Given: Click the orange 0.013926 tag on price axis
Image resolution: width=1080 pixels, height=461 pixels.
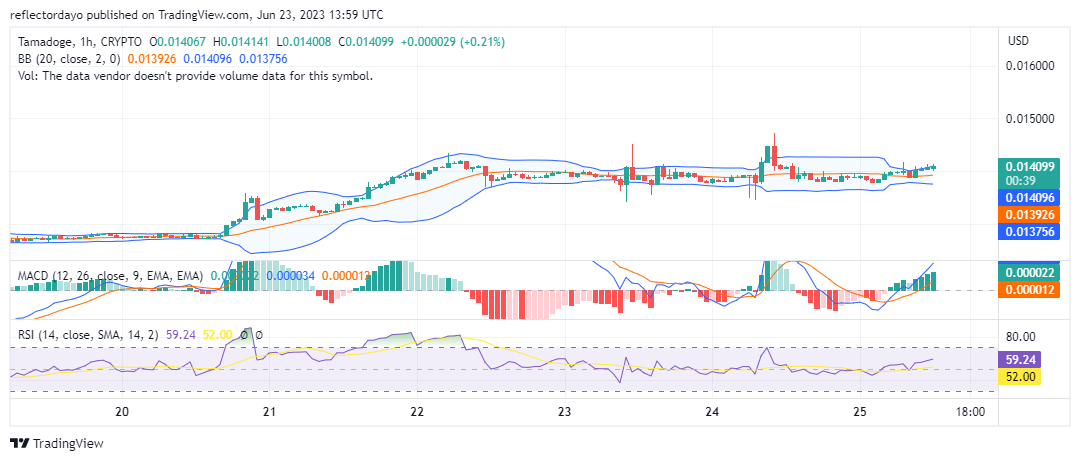Looking at the screenshot, I should [1030, 214].
